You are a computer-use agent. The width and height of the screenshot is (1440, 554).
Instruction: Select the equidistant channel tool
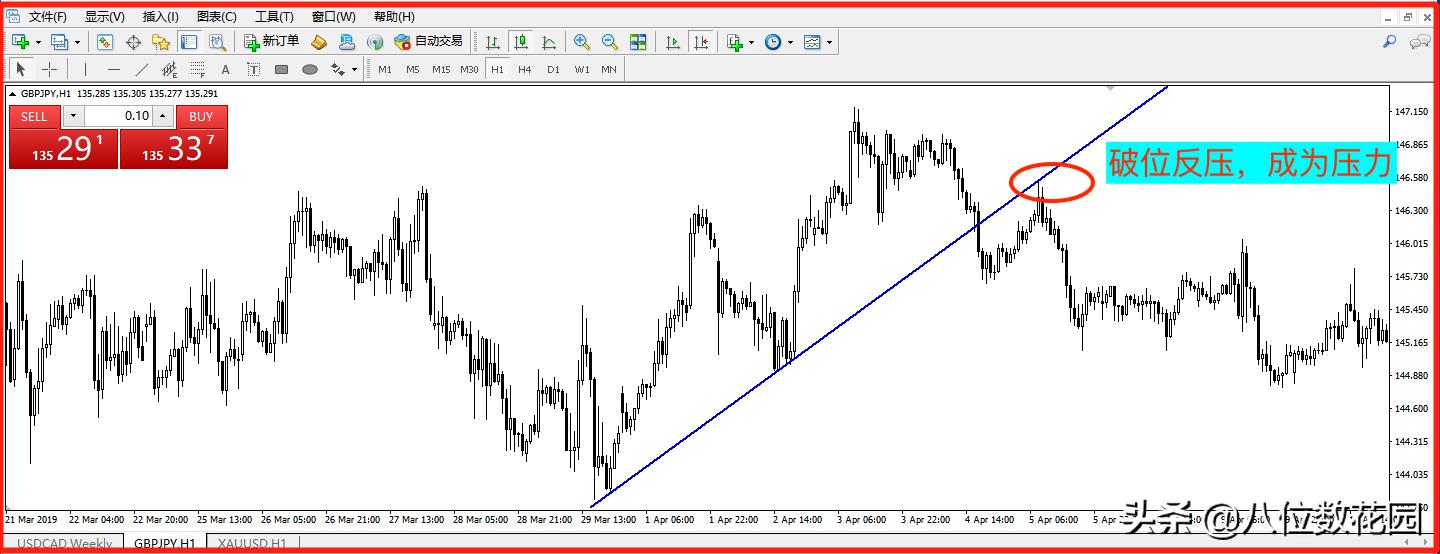click(x=169, y=69)
